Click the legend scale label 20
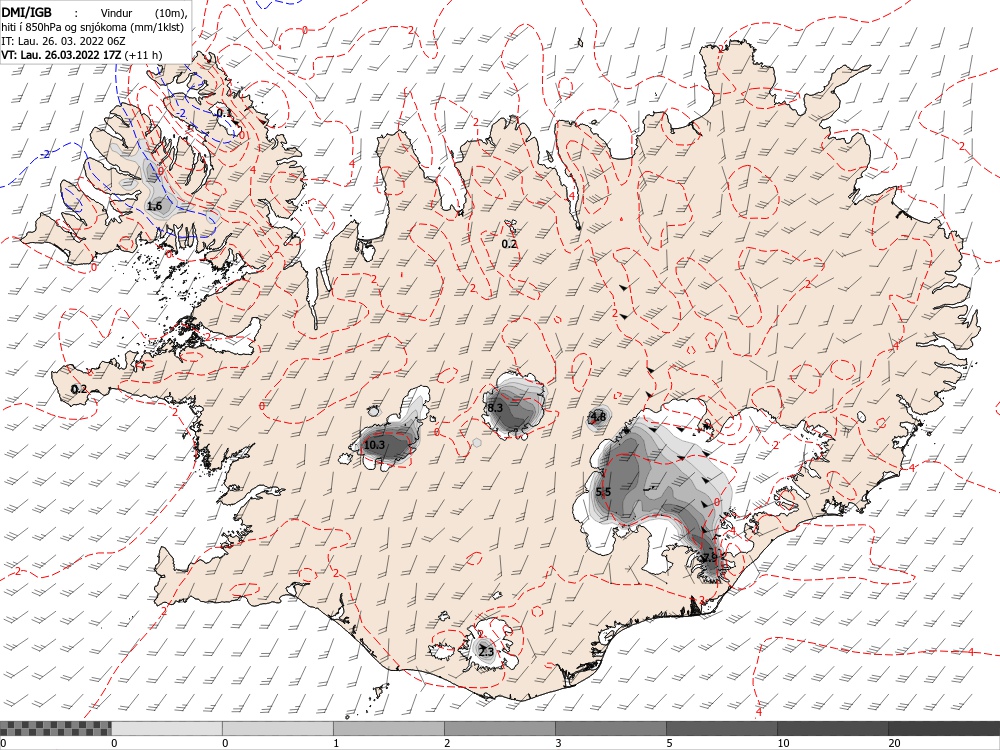1000x750 pixels. click(895, 743)
